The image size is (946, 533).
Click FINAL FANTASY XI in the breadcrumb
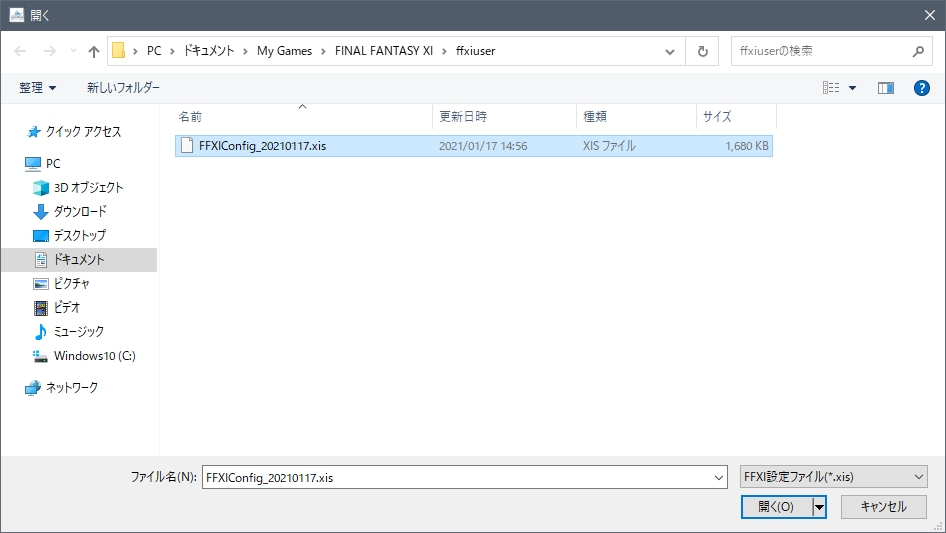click(384, 51)
